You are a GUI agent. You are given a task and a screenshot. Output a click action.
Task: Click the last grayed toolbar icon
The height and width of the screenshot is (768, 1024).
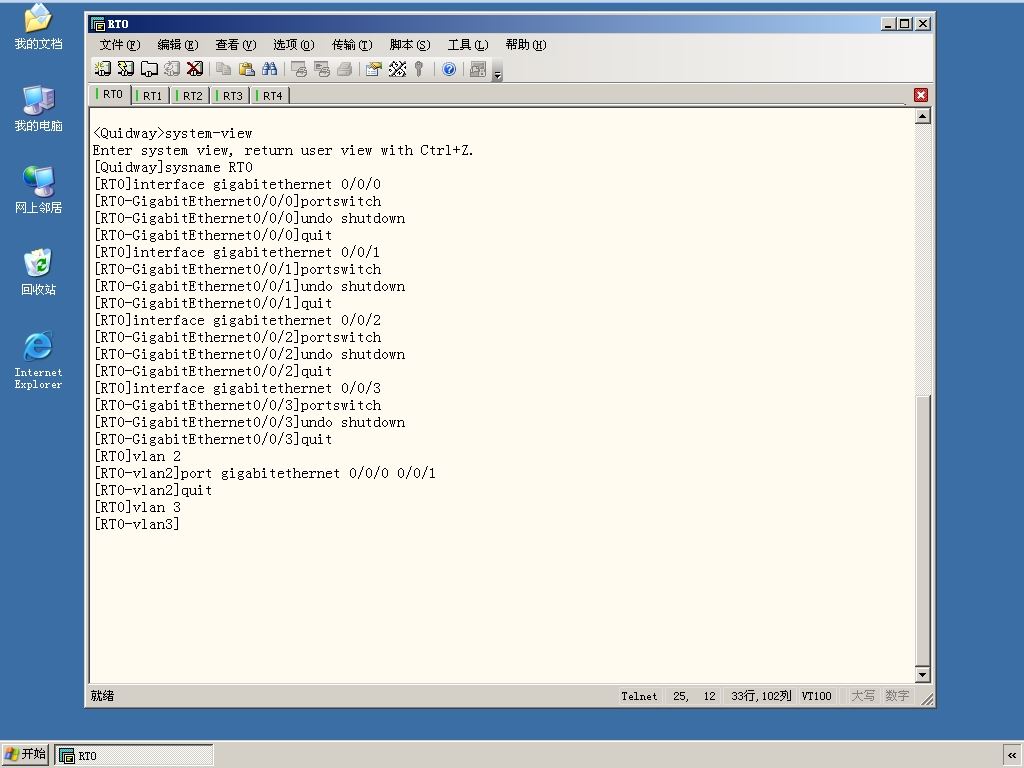pos(478,69)
